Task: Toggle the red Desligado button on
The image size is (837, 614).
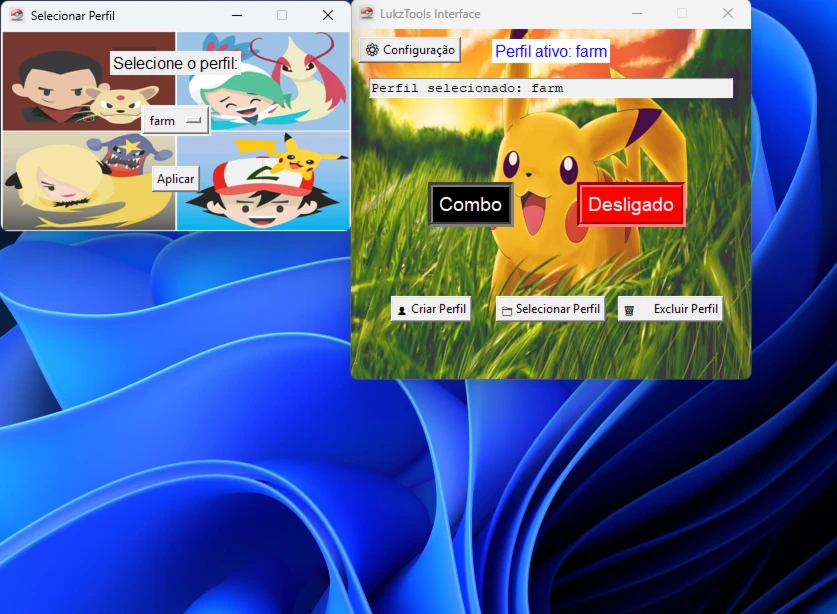Action: pos(631,204)
